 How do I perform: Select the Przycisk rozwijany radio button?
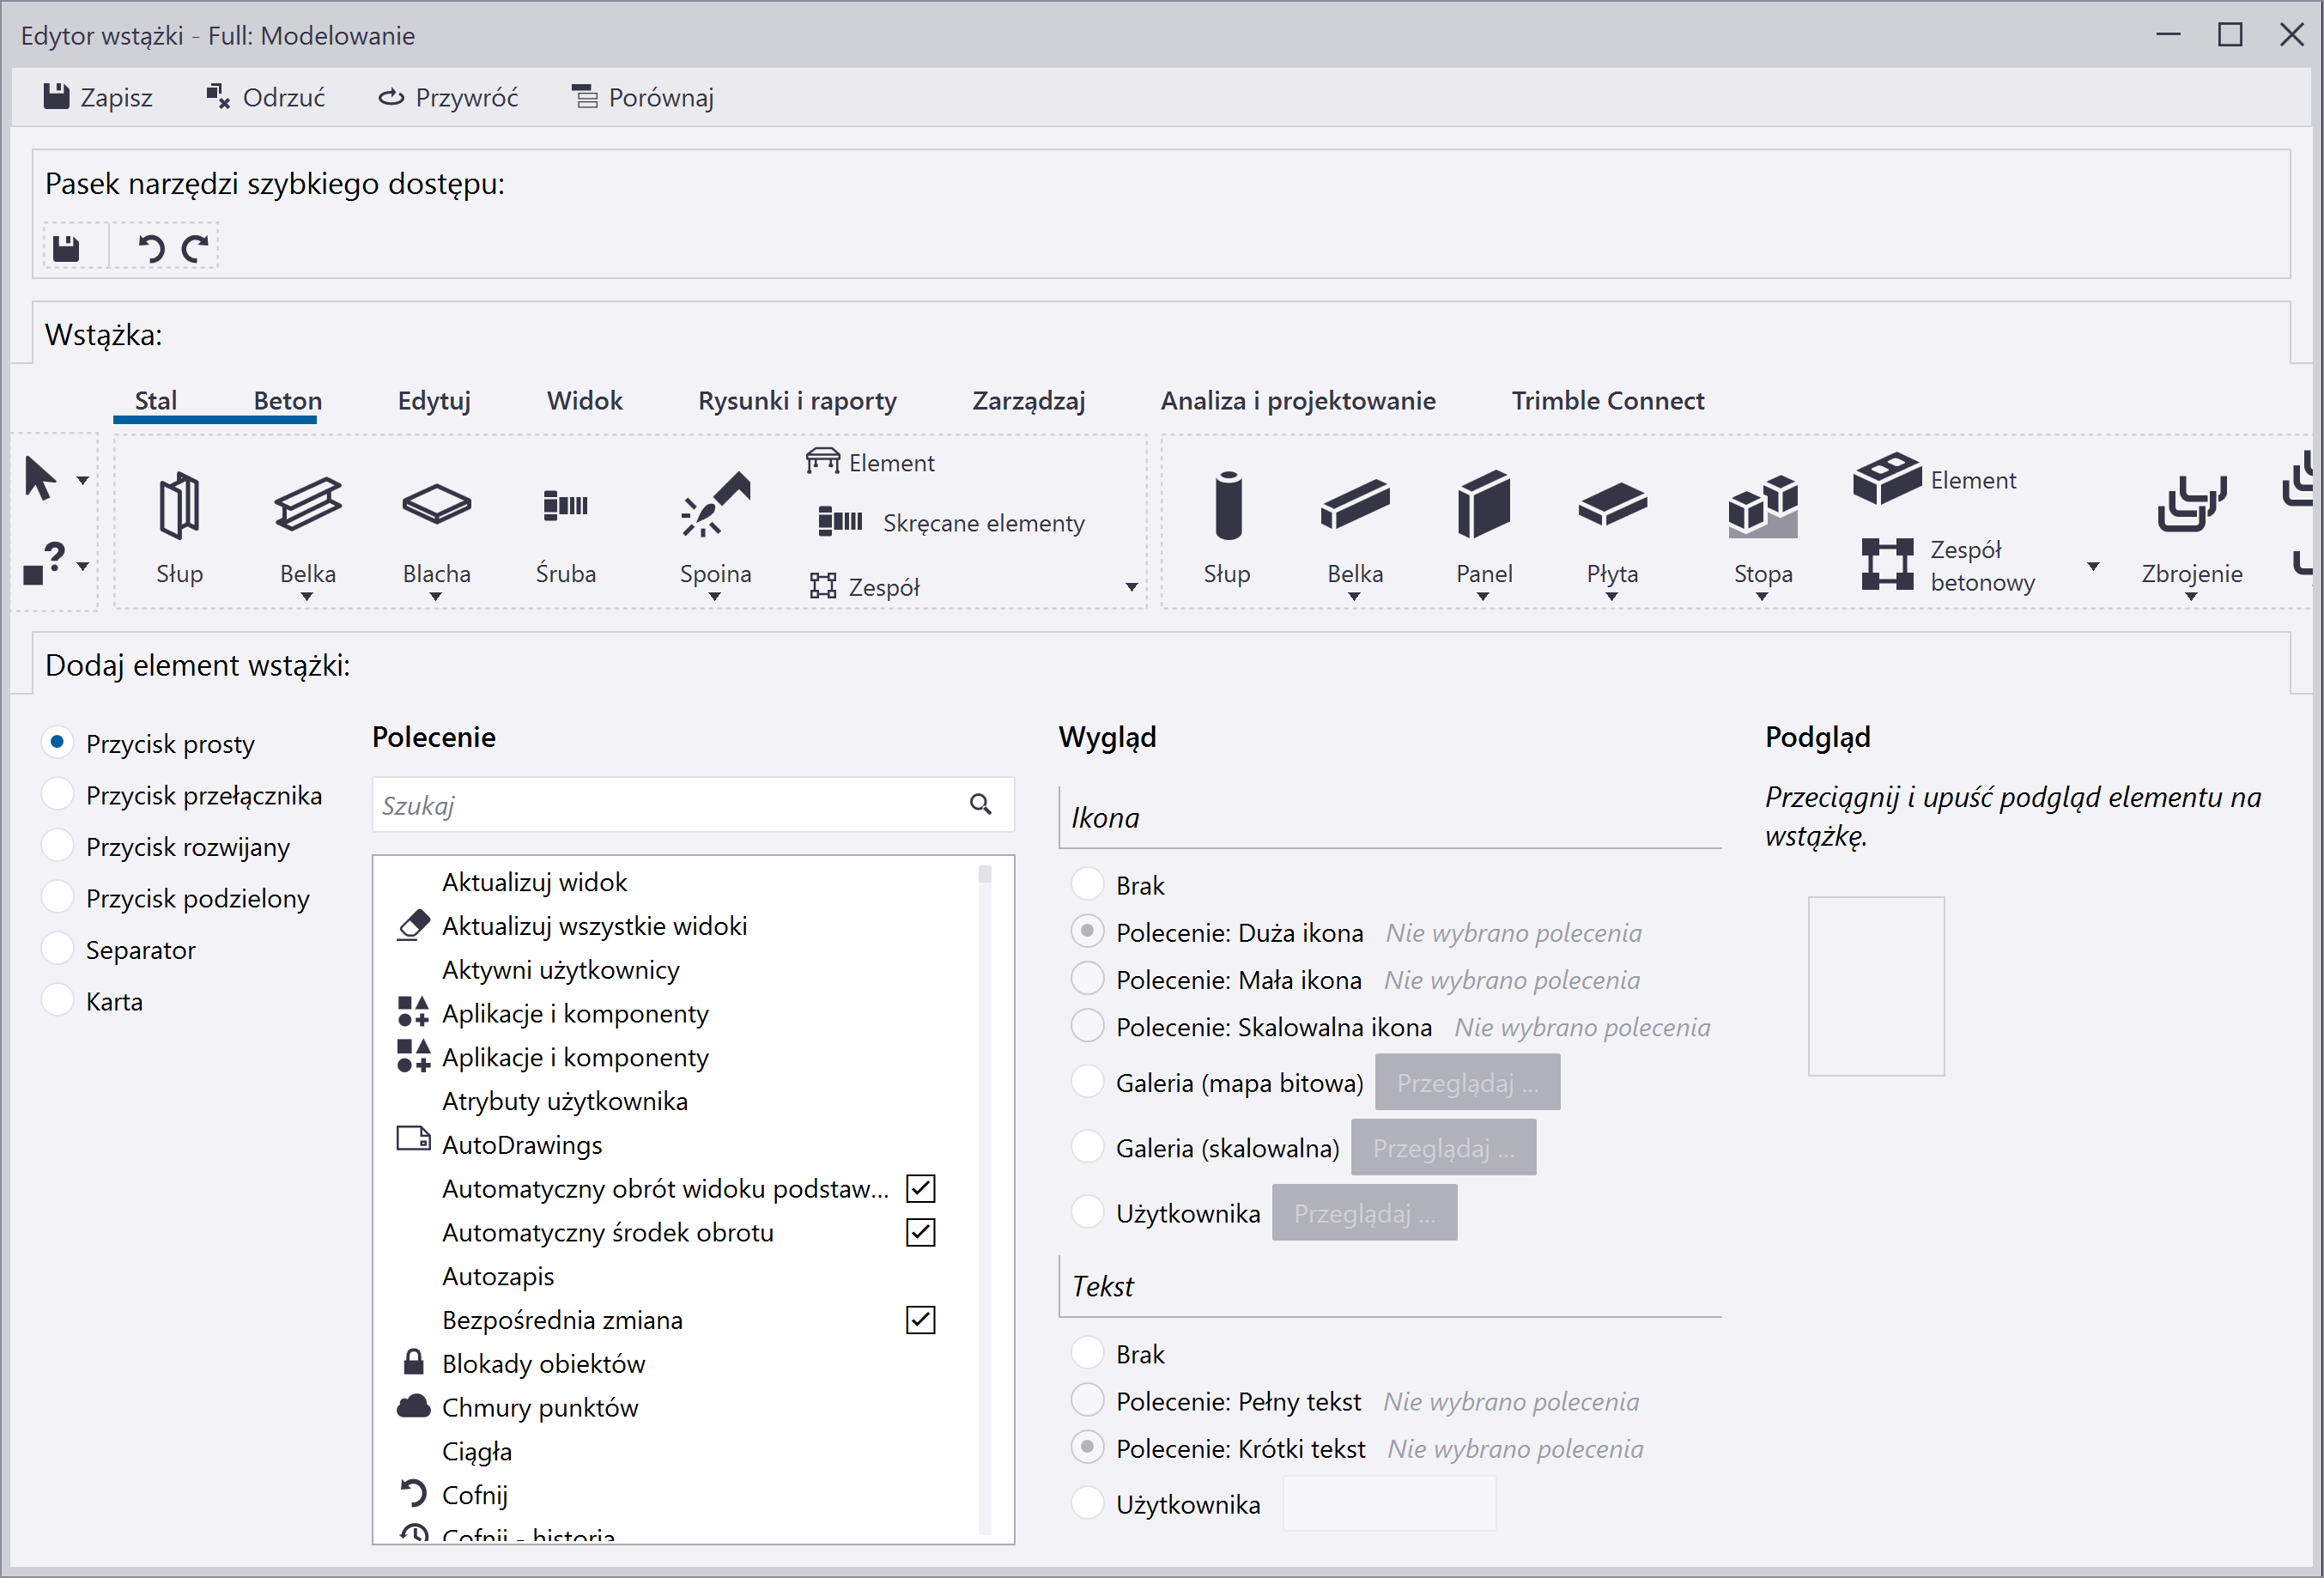(x=58, y=846)
